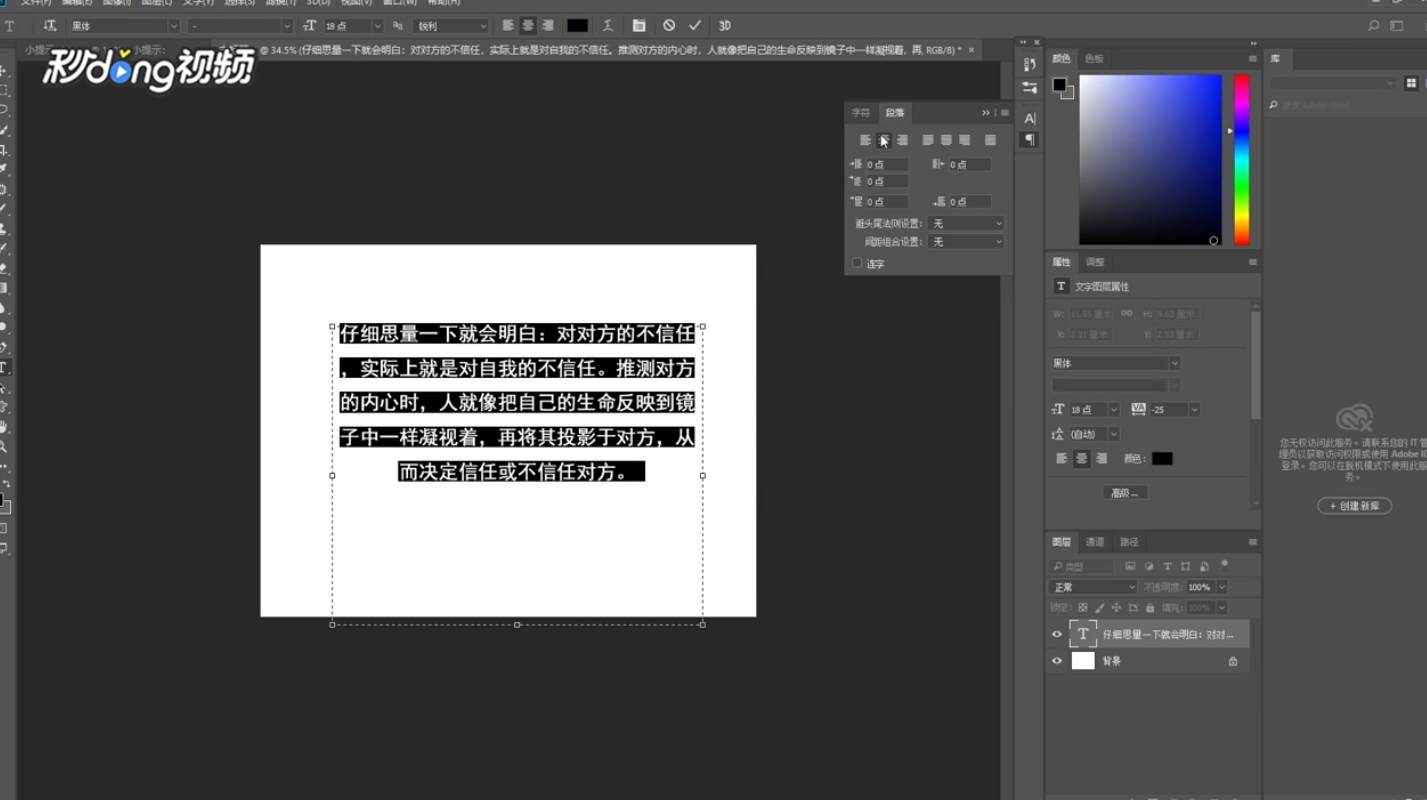Viewport: 1427px width, 800px height.
Task: Switch to the 路径 tab
Action: pyautogui.click(x=1130, y=542)
